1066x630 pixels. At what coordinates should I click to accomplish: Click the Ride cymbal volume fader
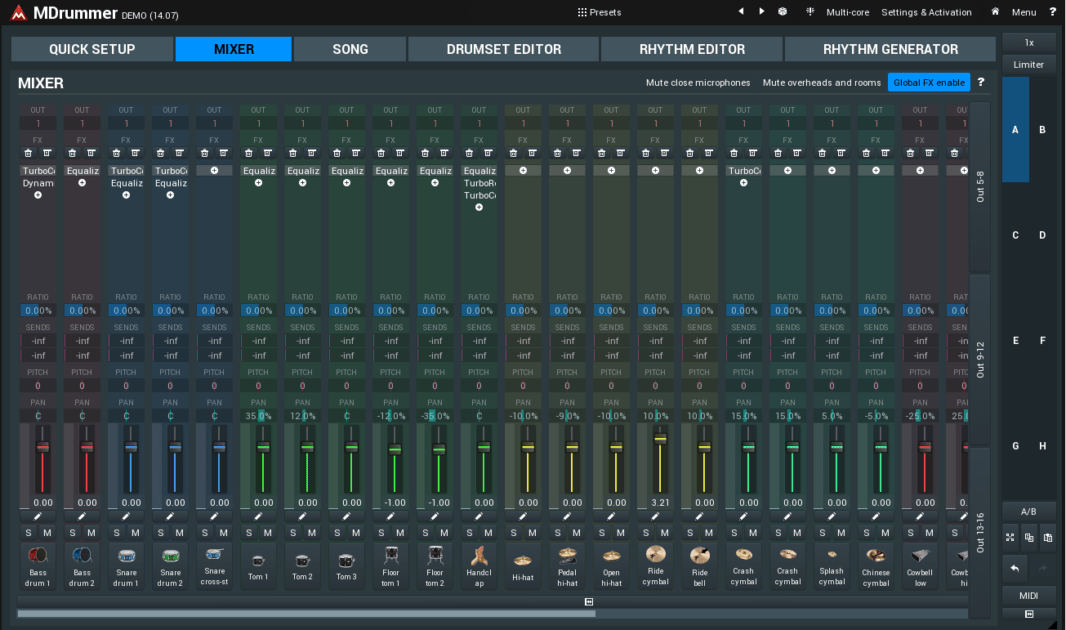coord(660,438)
